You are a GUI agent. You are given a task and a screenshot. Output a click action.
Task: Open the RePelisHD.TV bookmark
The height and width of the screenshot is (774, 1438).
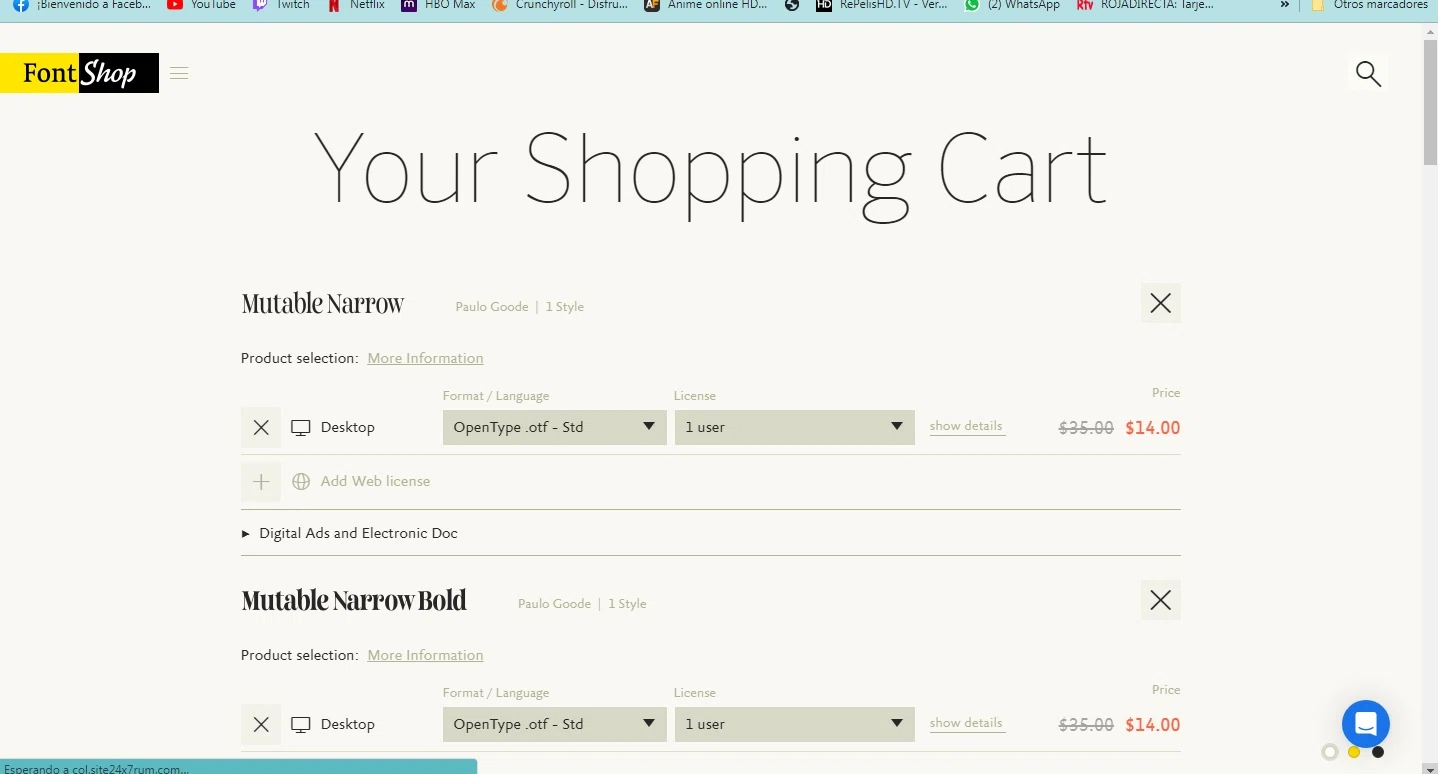pyautogui.click(x=882, y=5)
